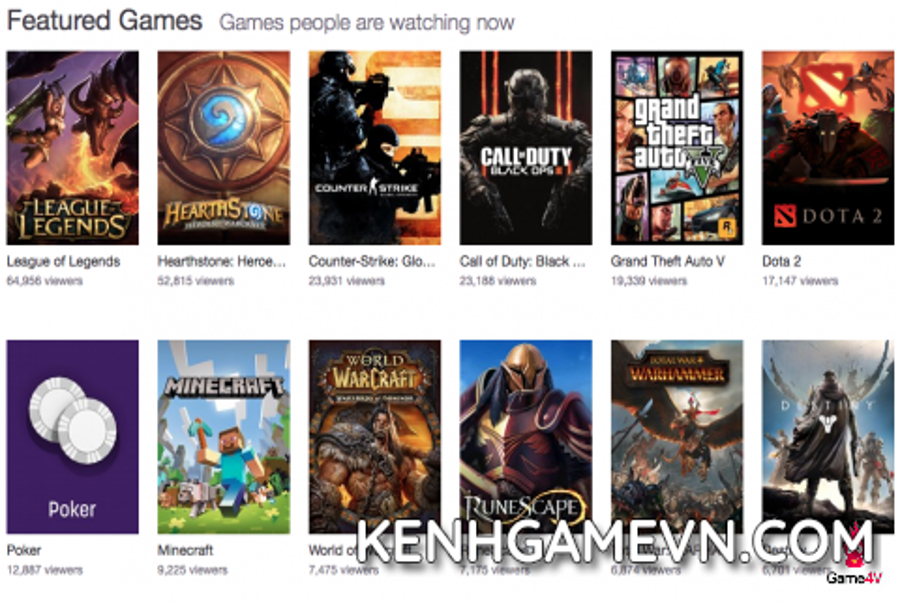The width and height of the screenshot is (900, 603).
Task: Open the Minecraft cover thumbnail
Action: pos(224,437)
